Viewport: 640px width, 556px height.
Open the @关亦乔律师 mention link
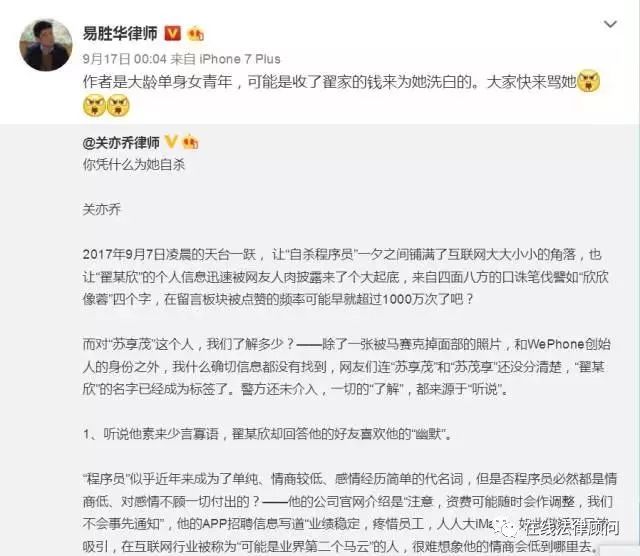tap(121, 143)
